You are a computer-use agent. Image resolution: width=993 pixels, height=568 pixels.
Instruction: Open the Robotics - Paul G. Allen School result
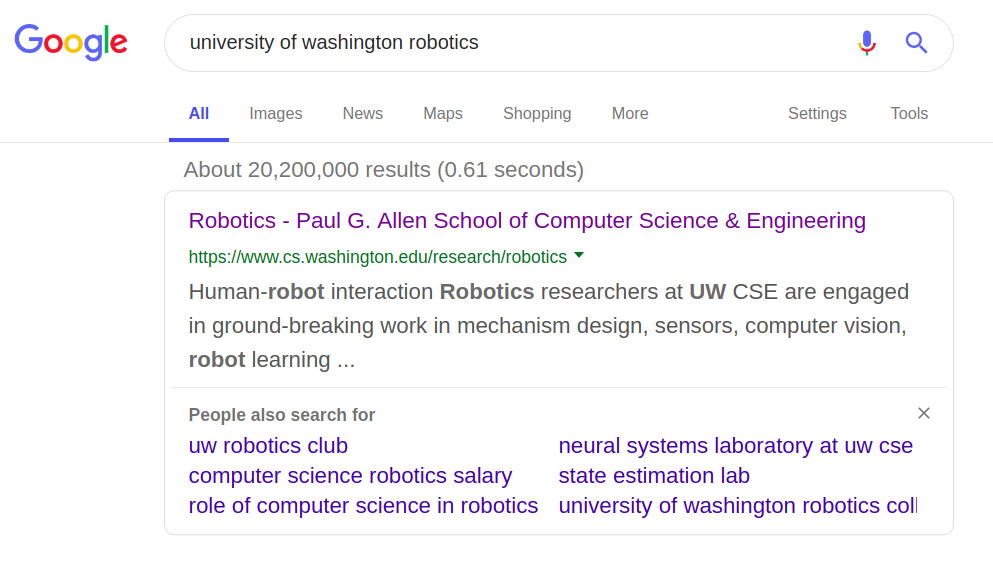point(527,220)
